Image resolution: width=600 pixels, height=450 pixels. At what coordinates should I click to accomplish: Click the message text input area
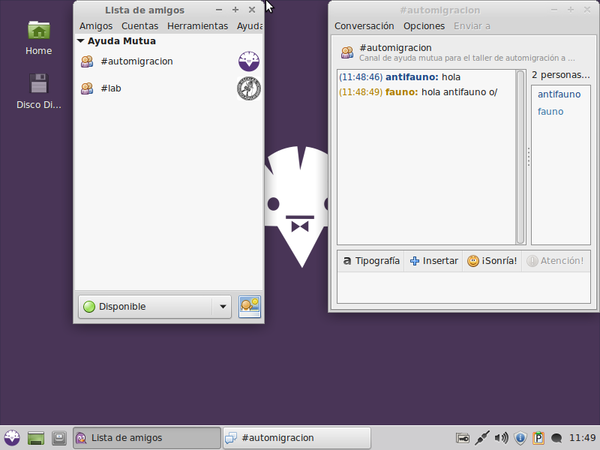[x=462, y=288]
